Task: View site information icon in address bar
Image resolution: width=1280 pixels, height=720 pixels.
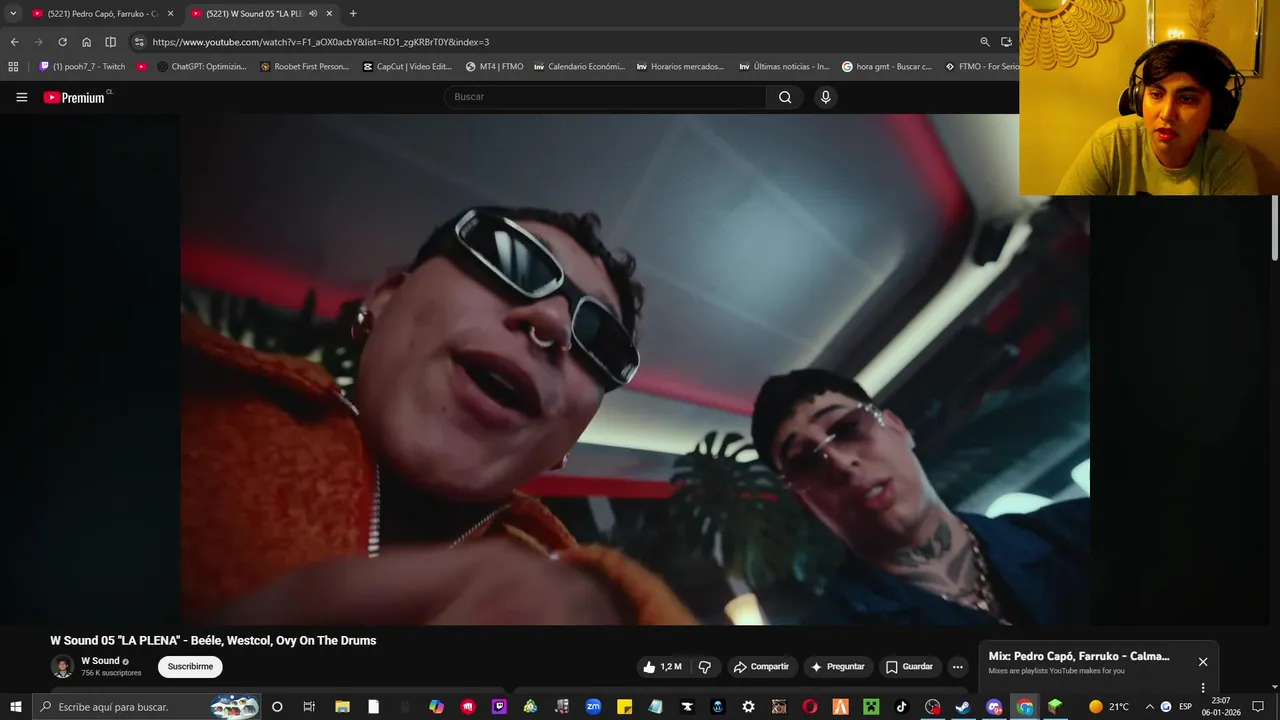Action: point(139,42)
